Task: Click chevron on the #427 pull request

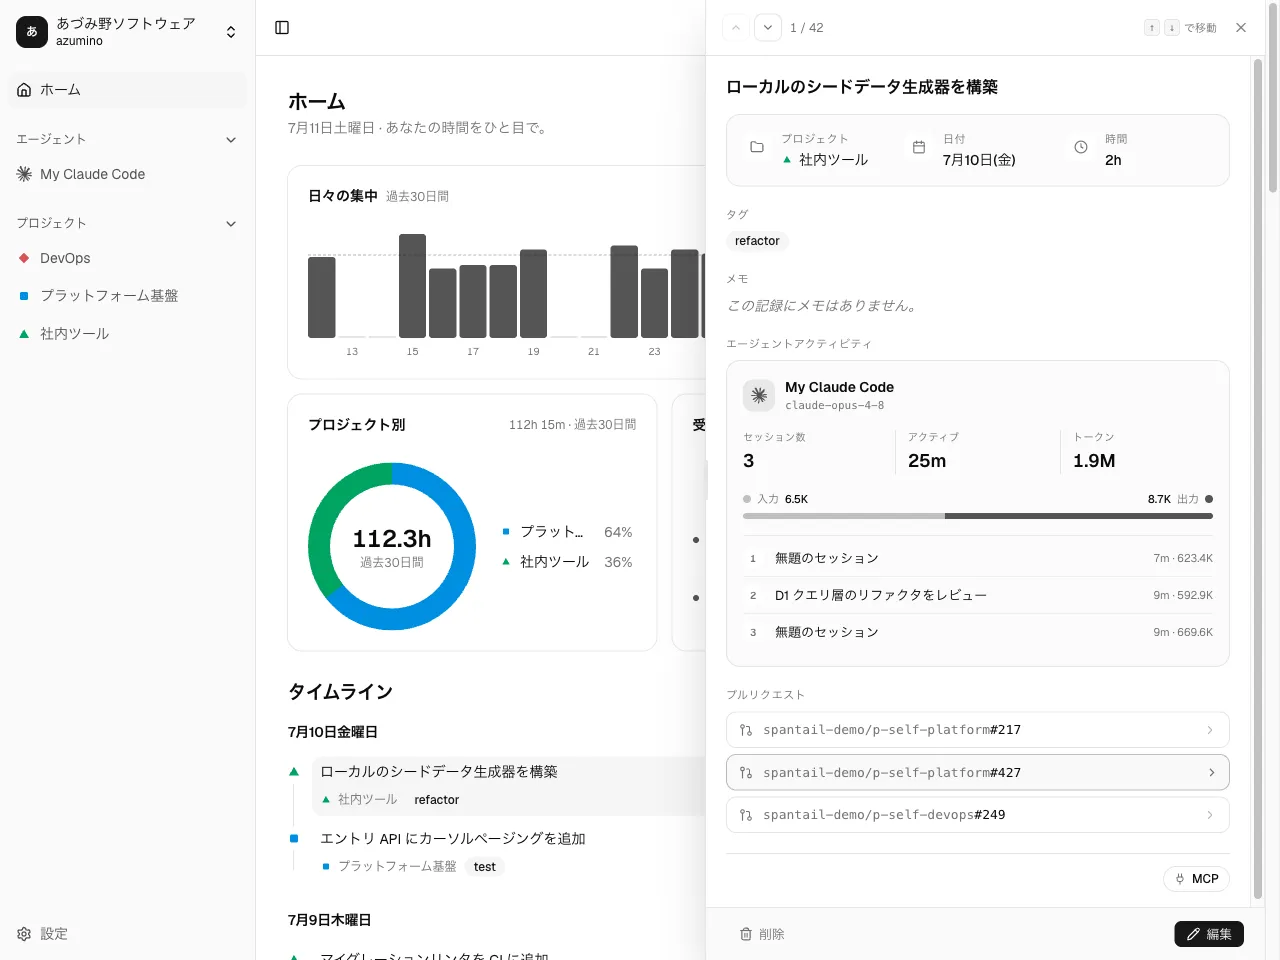Action: [1211, 772]
